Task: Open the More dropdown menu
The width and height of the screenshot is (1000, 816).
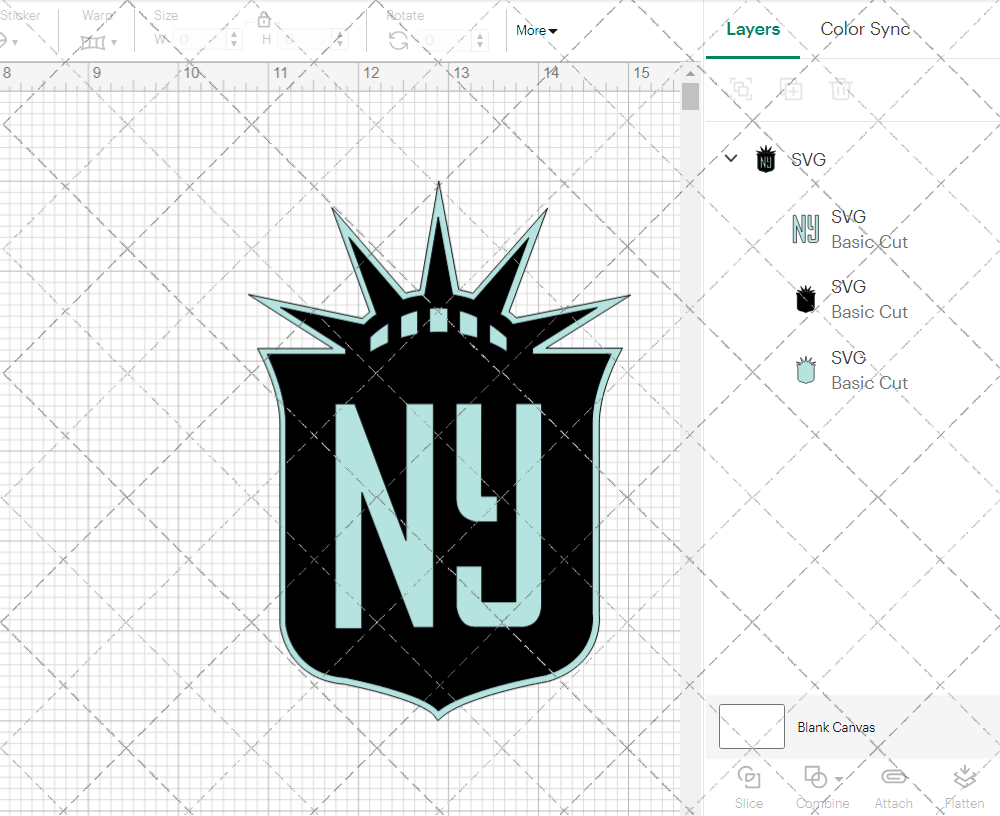Action: pos(536,31)
